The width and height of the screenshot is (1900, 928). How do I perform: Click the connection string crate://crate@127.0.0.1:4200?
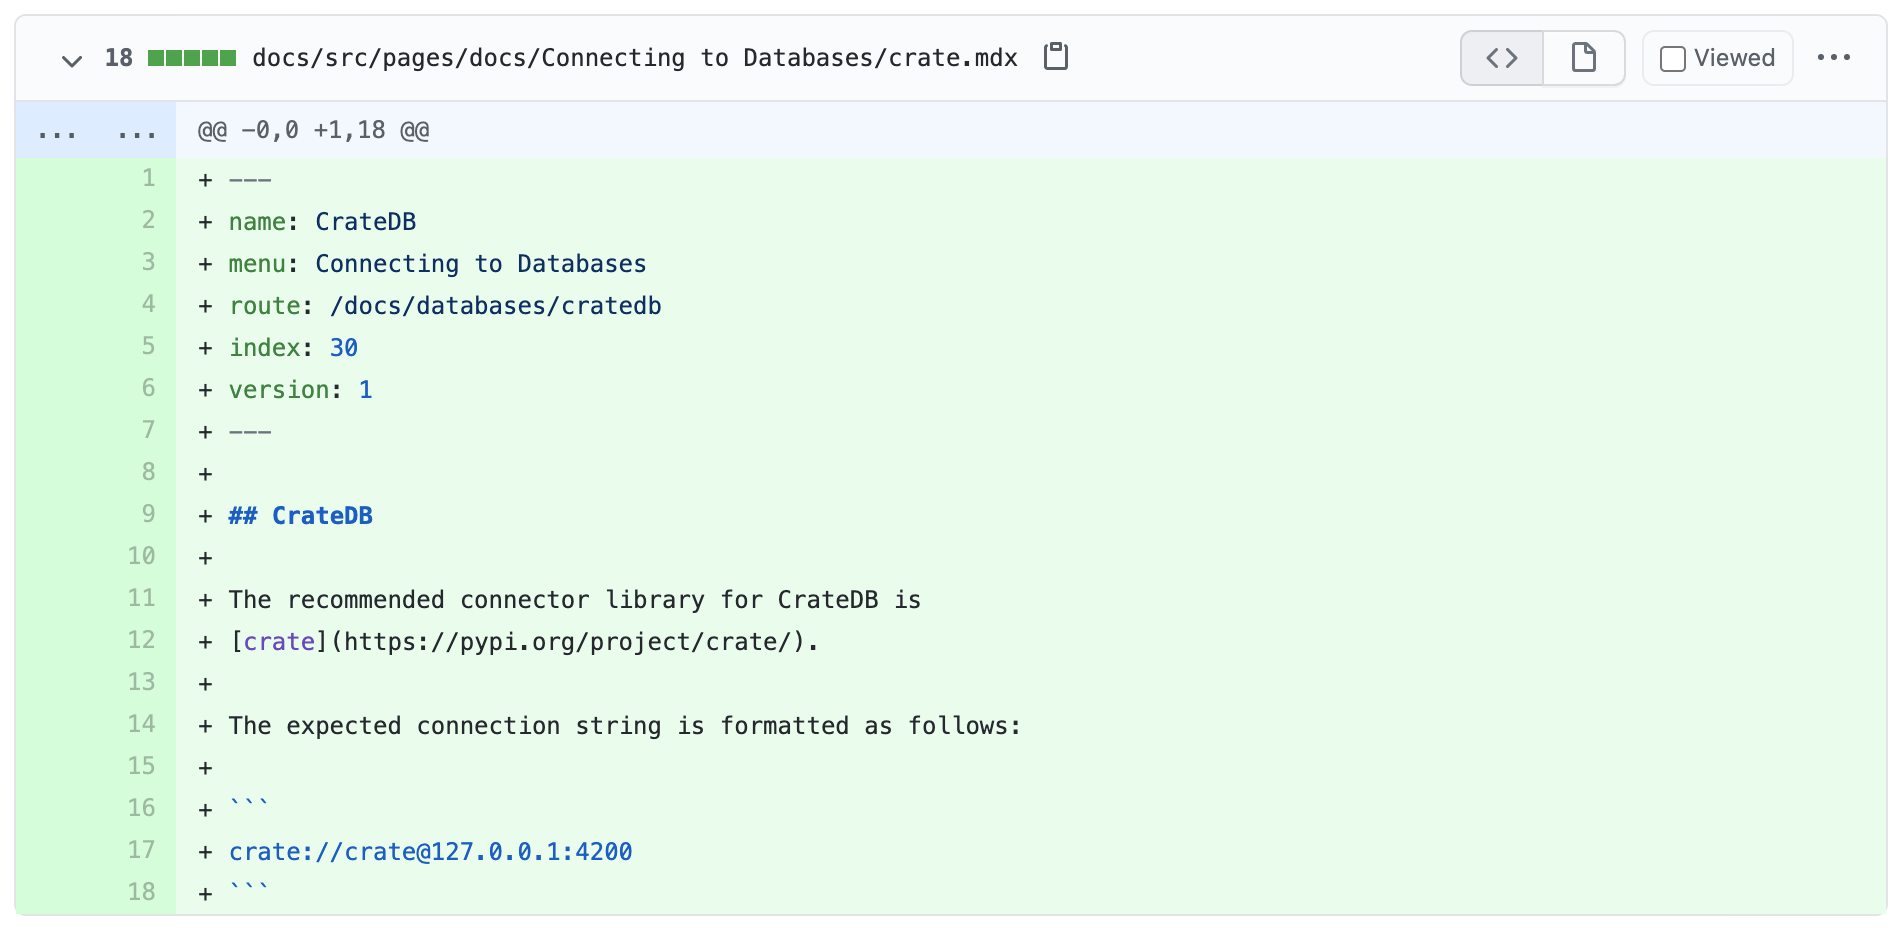click(x=430, y=852)
